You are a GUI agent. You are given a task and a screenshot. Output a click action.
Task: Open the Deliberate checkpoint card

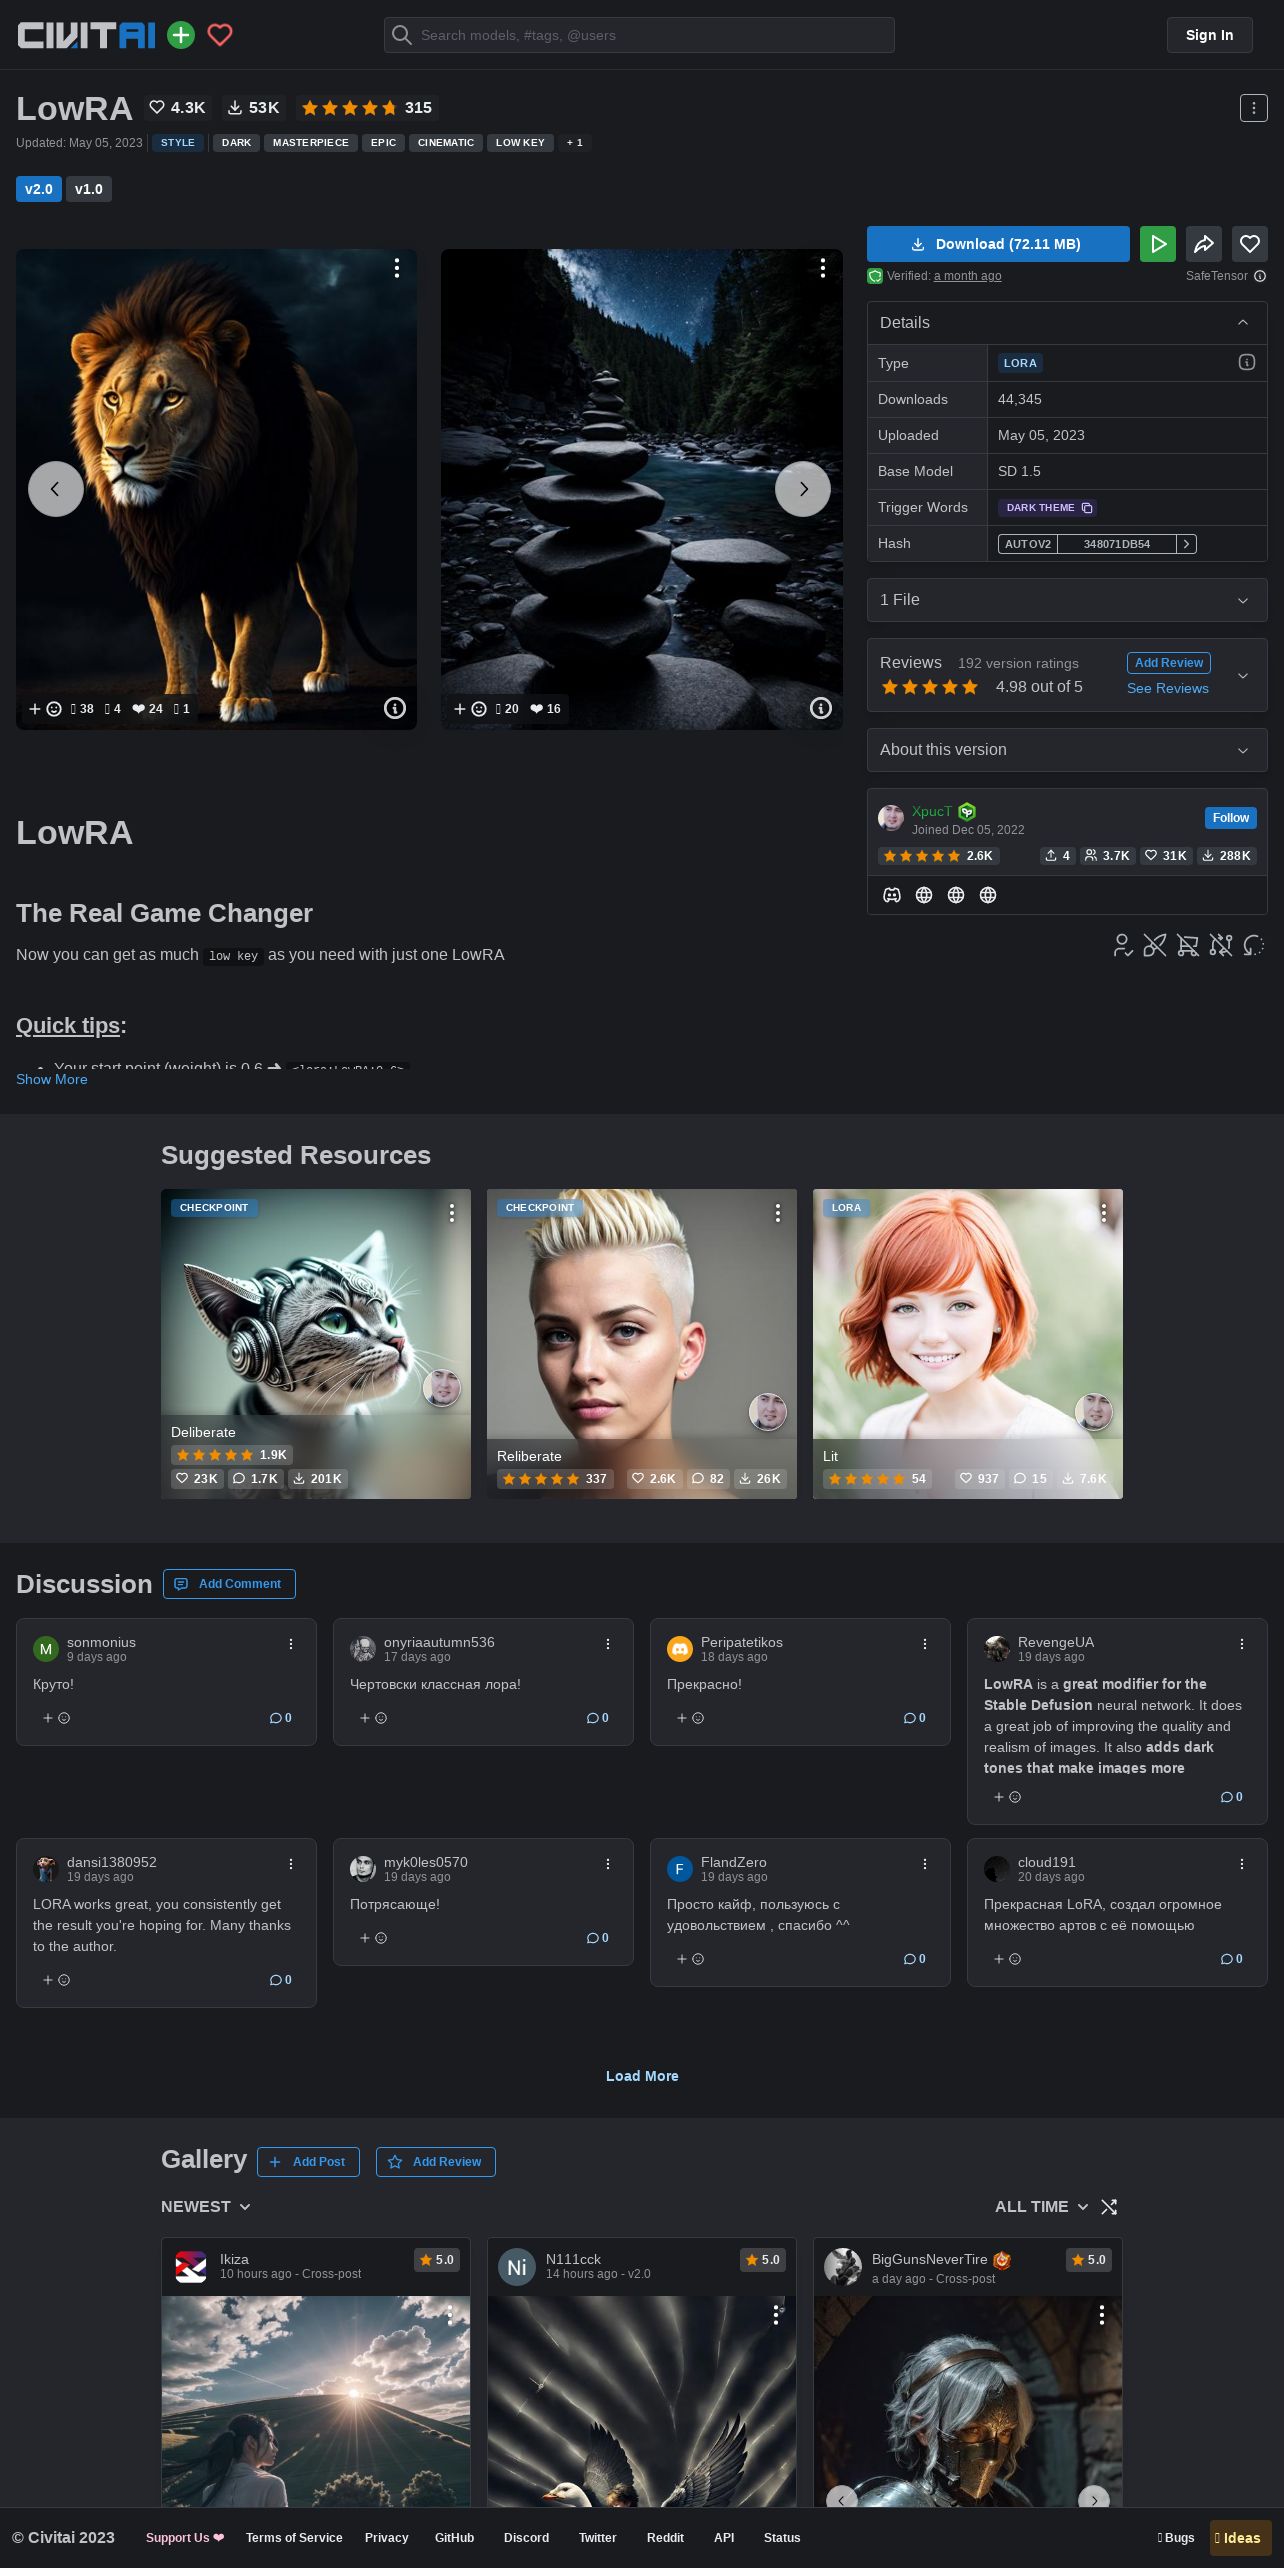(316, 1344)
